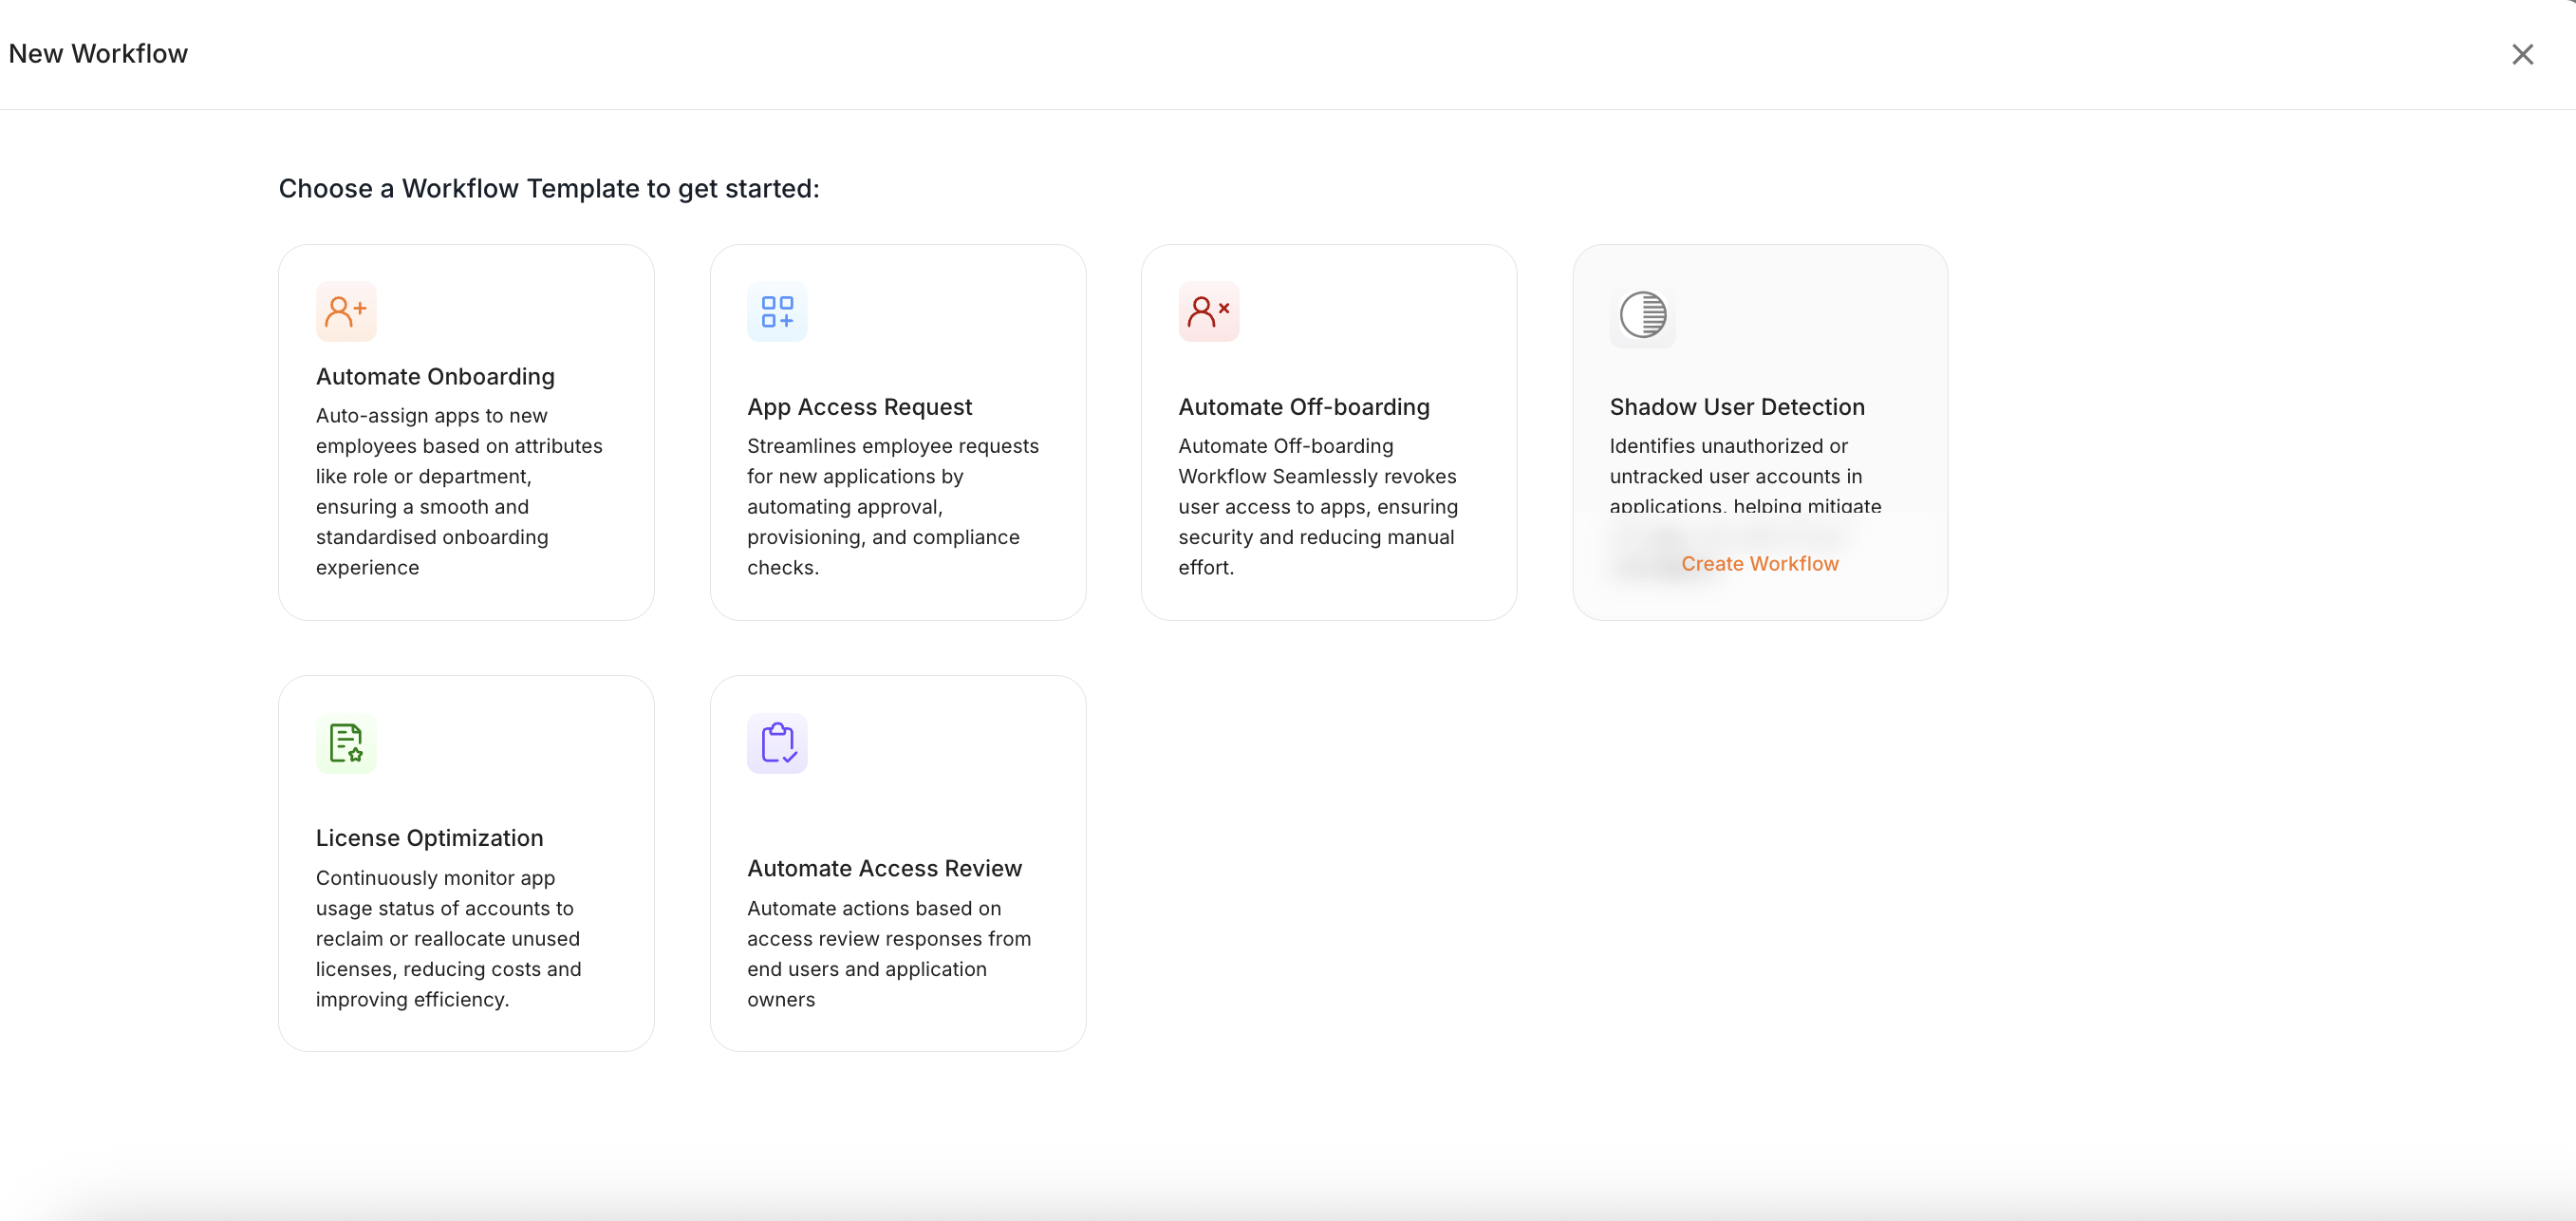Click Create Workflow on Shadow User card
The width and height of the screenshot is (2576, 1221).
point(1759,563)
